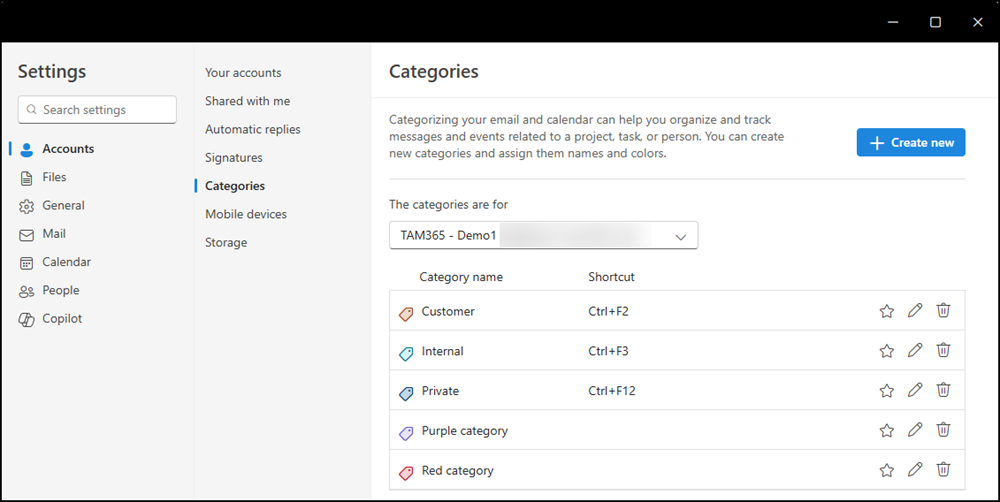Click the Ctrl+F12 shortcut text
Screen dimensions: 1000x502
(612, 391)
